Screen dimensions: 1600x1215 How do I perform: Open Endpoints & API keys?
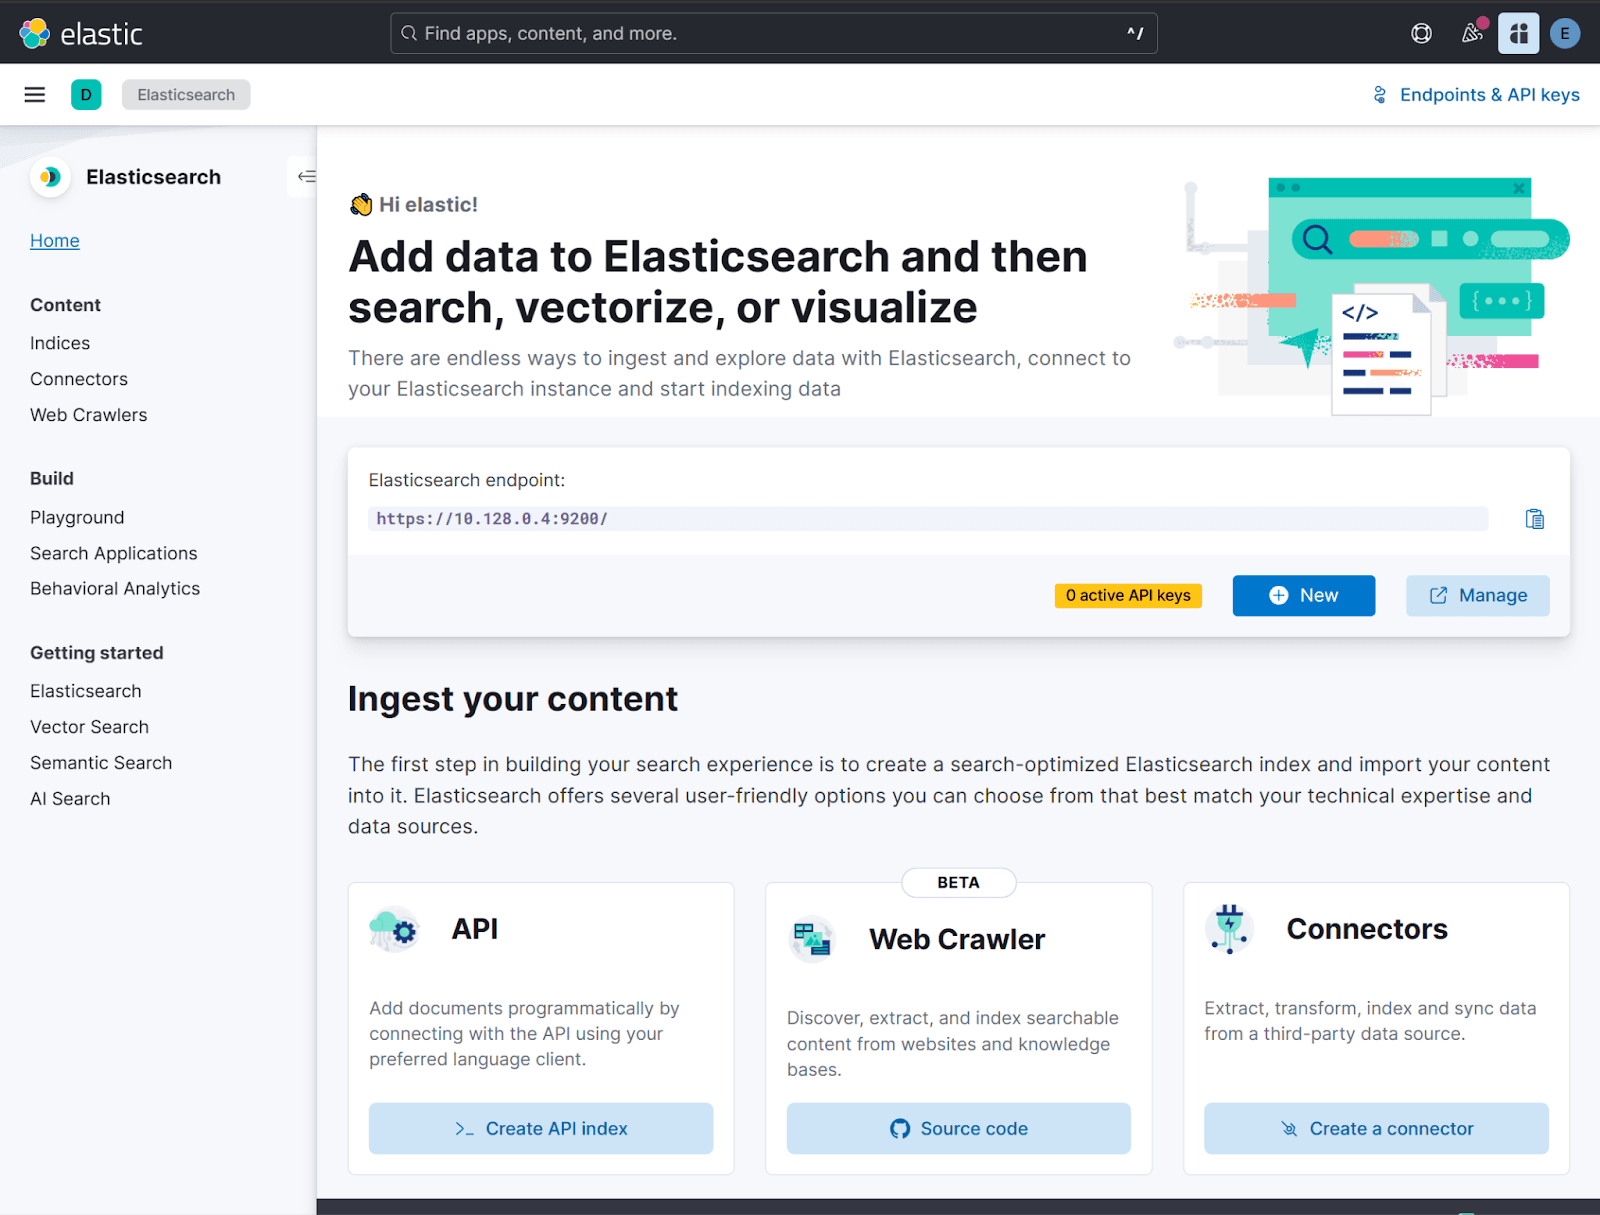pos(1476,95)
